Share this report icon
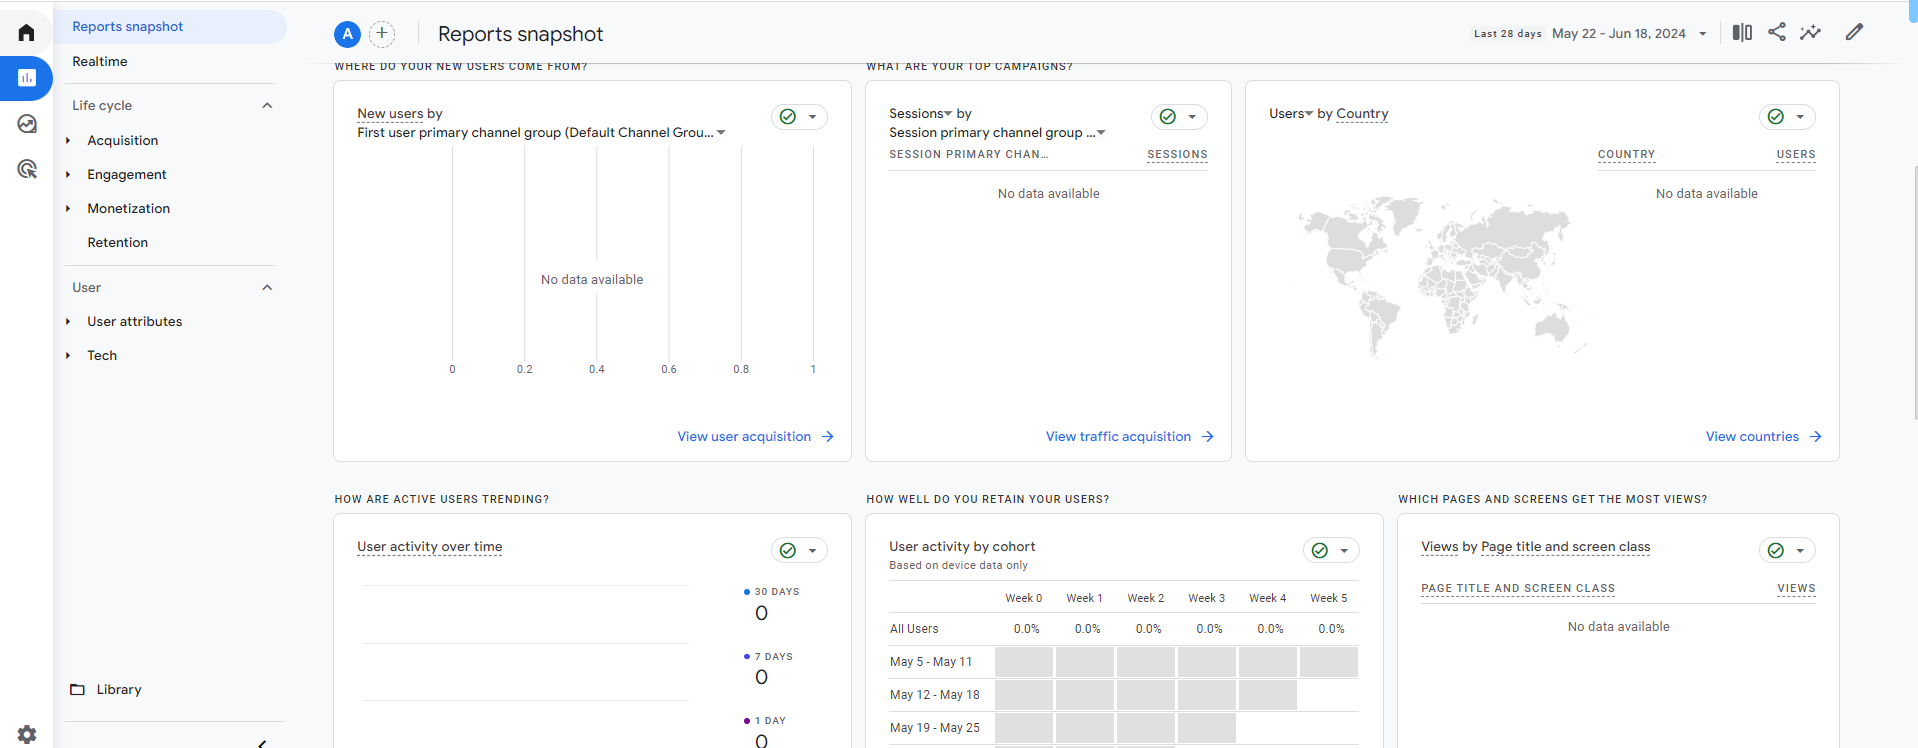This screenshot has width=1918, height=748. tap(1777, 32)
